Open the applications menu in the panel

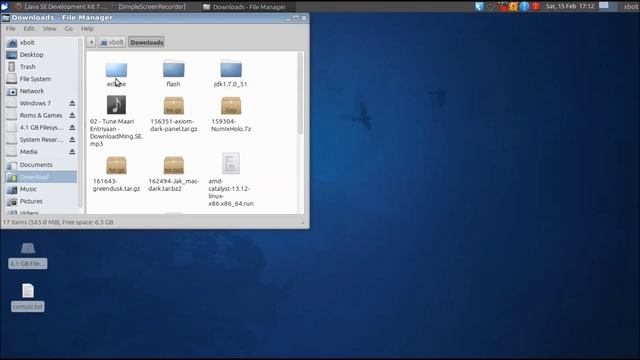(5, 7)
